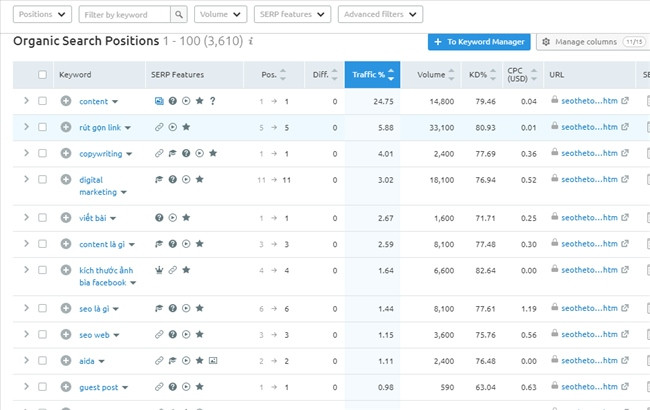This screenshot has height=410, width=650.
Task: Click the crown SERP feature icon for 'kích thước ảnh bìa facebook'
Action: click(159, 270)
